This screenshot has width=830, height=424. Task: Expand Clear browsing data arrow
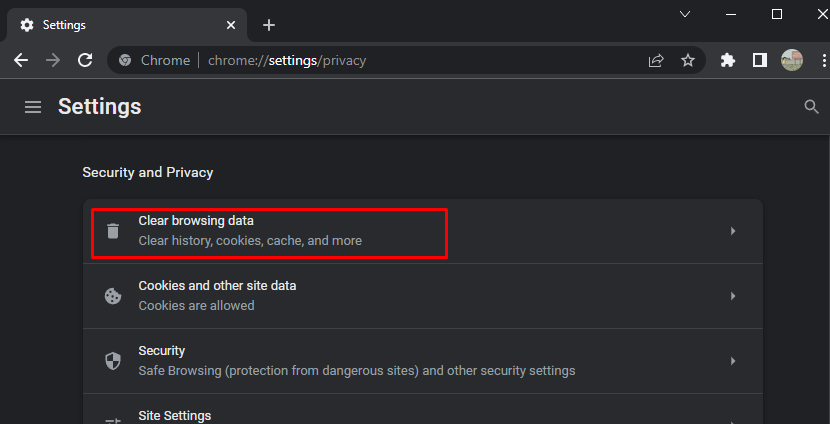coord(733,231)
